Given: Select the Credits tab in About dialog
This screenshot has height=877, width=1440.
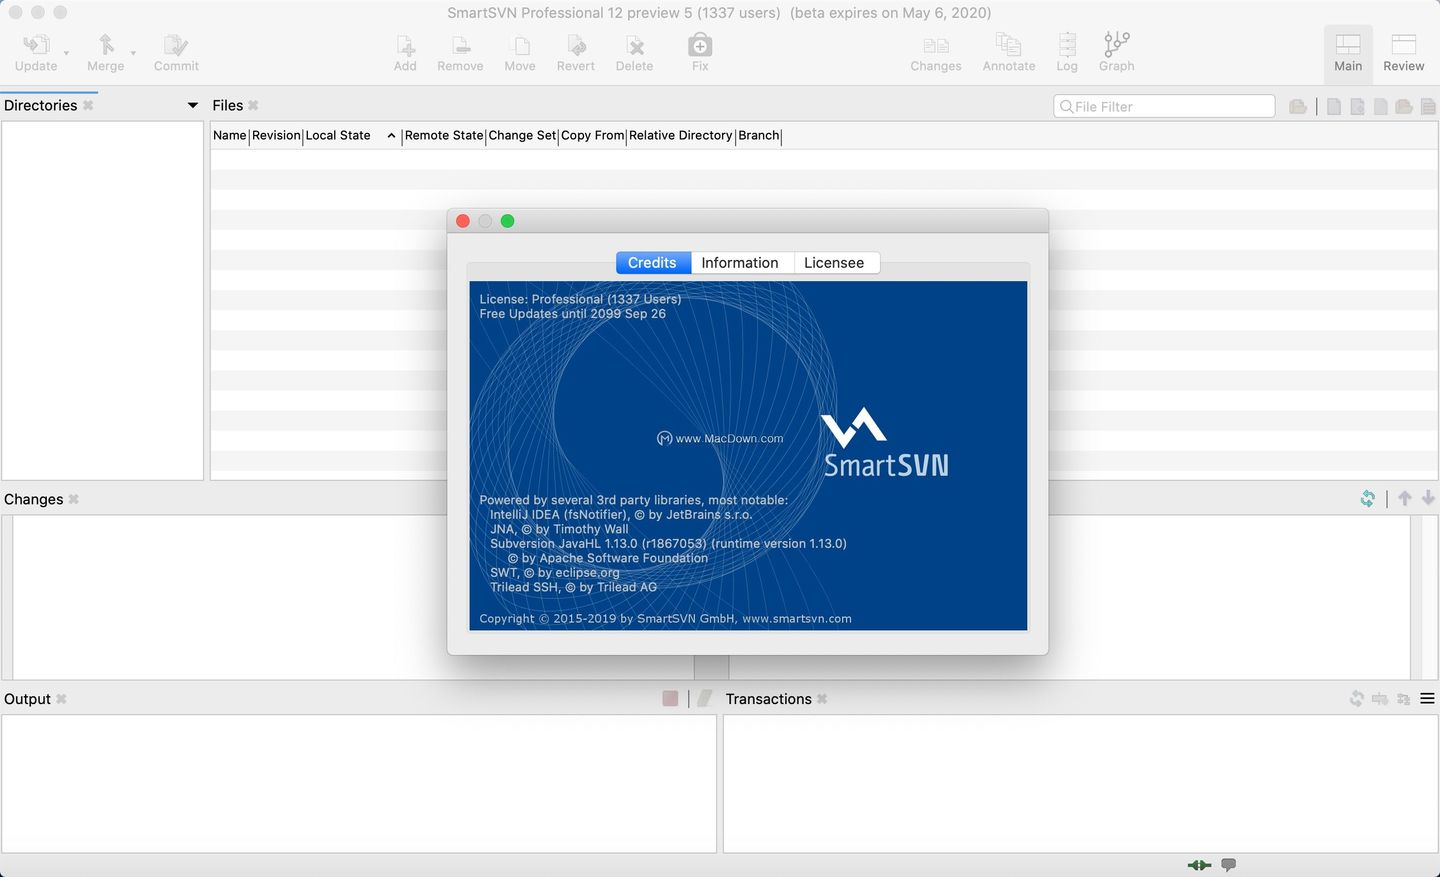Looking at the screenshot, I should point(653,262).
